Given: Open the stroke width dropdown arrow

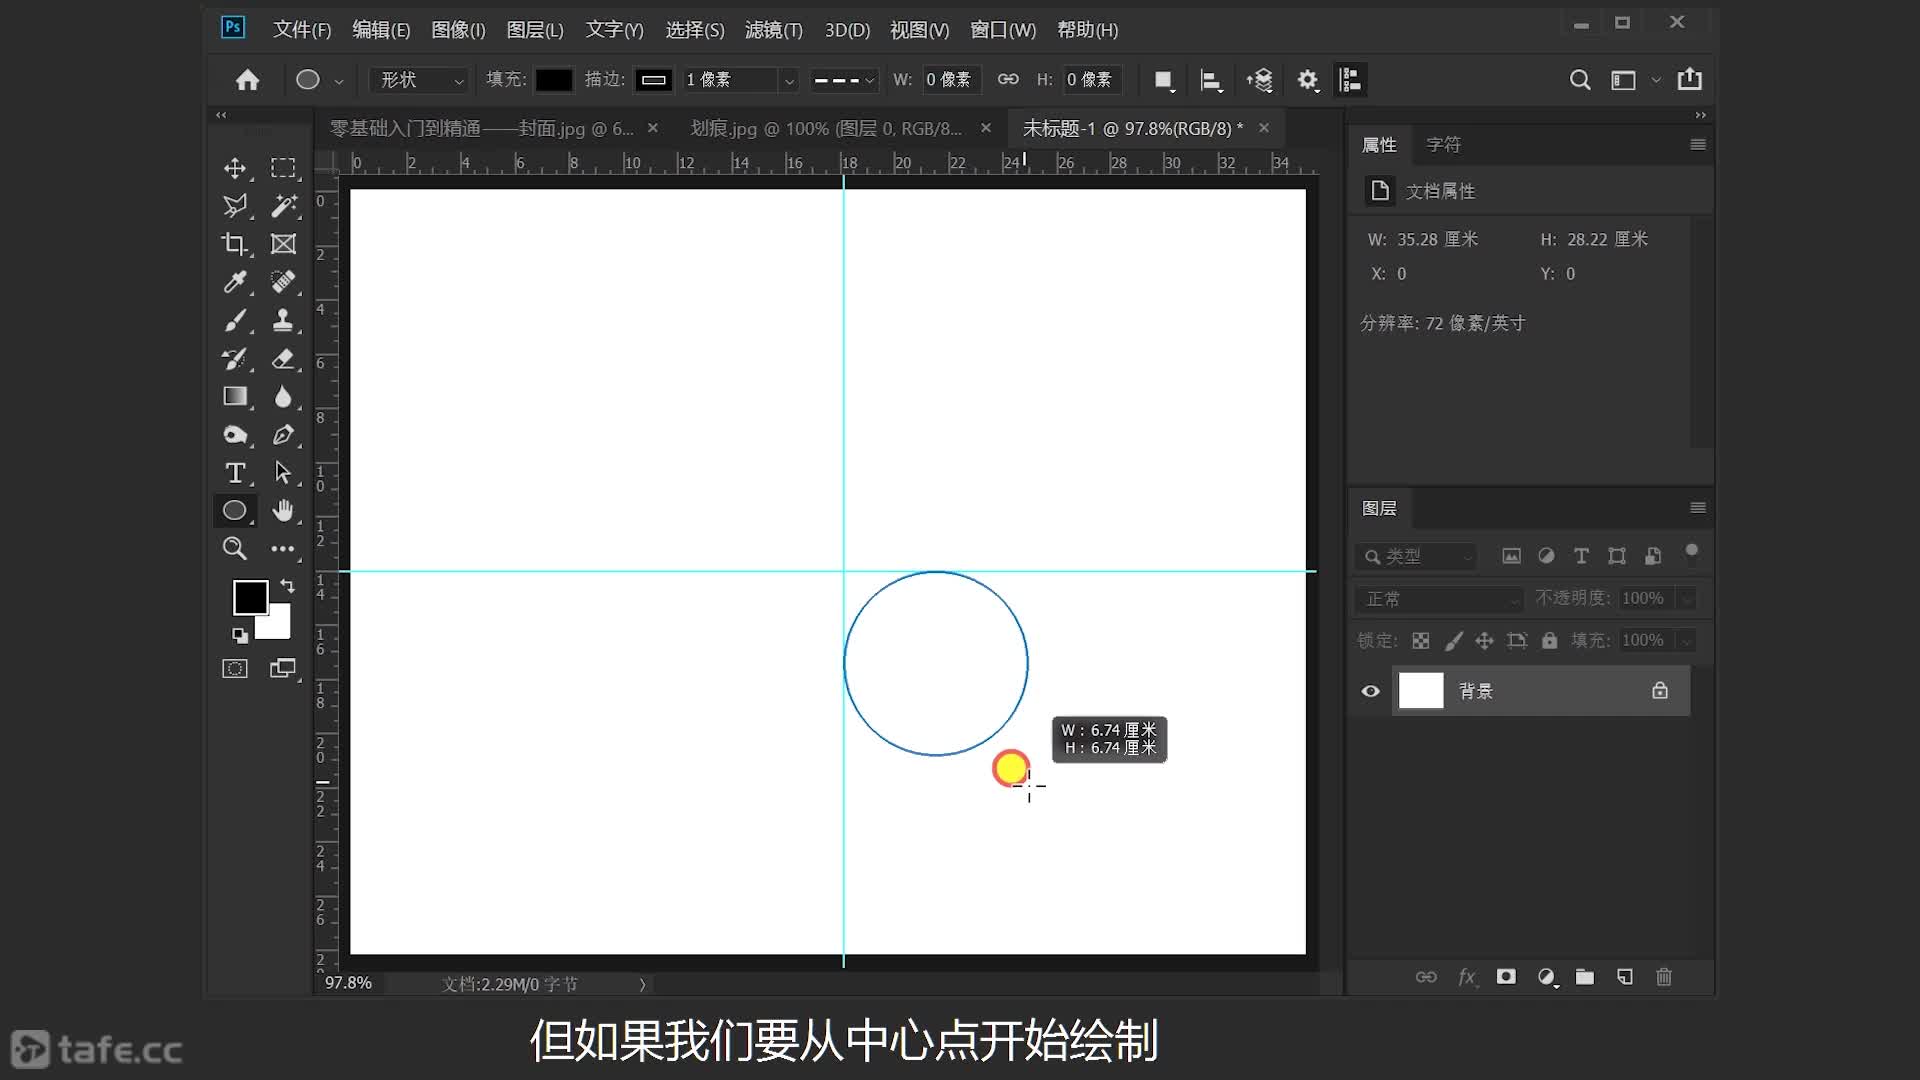Looking at the screenshot, I should [789, 80].
